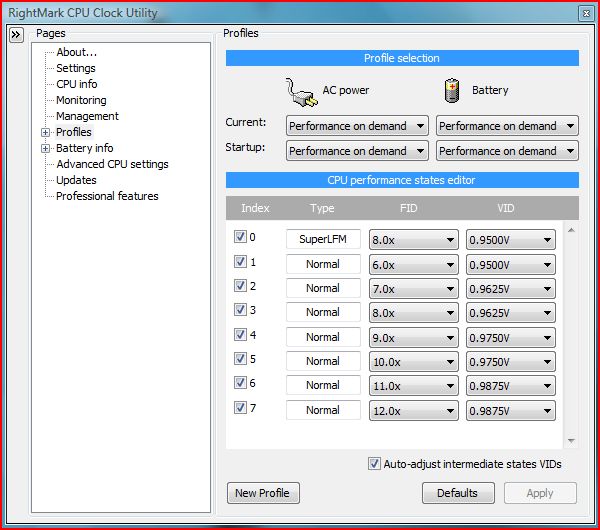Open the Professional features page
The height and width of the screenshot is (530, 600).
click(x=107, y=196)
